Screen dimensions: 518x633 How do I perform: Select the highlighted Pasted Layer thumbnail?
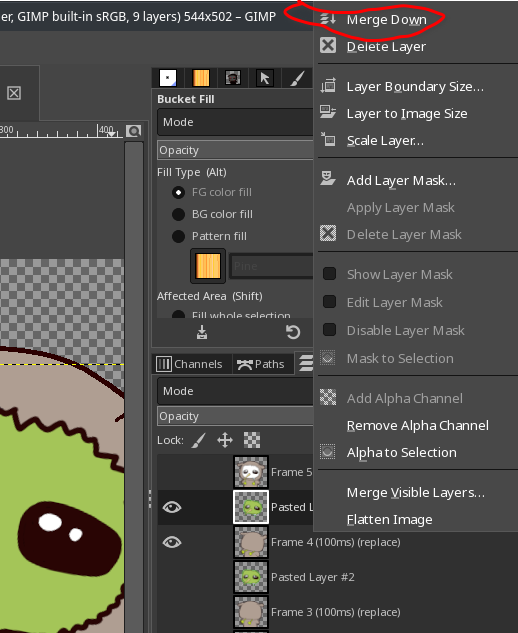(251, 507)
